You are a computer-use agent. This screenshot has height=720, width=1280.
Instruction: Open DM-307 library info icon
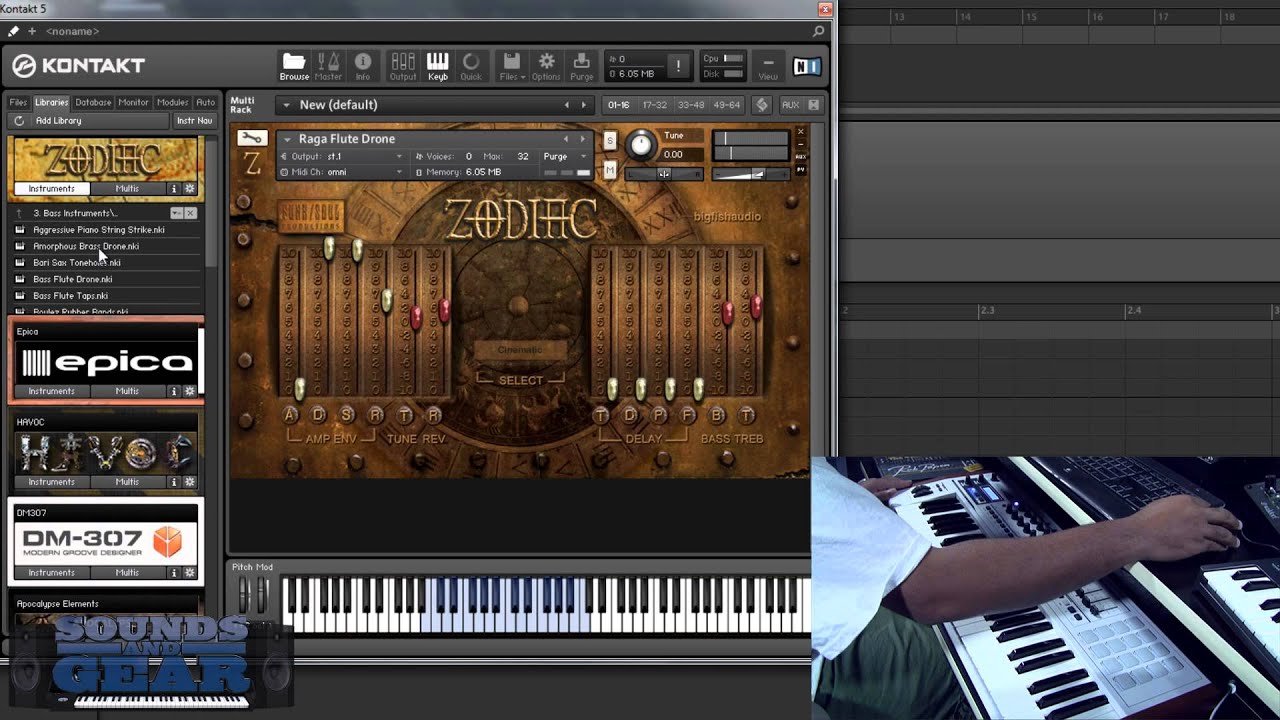coord(173,573)
